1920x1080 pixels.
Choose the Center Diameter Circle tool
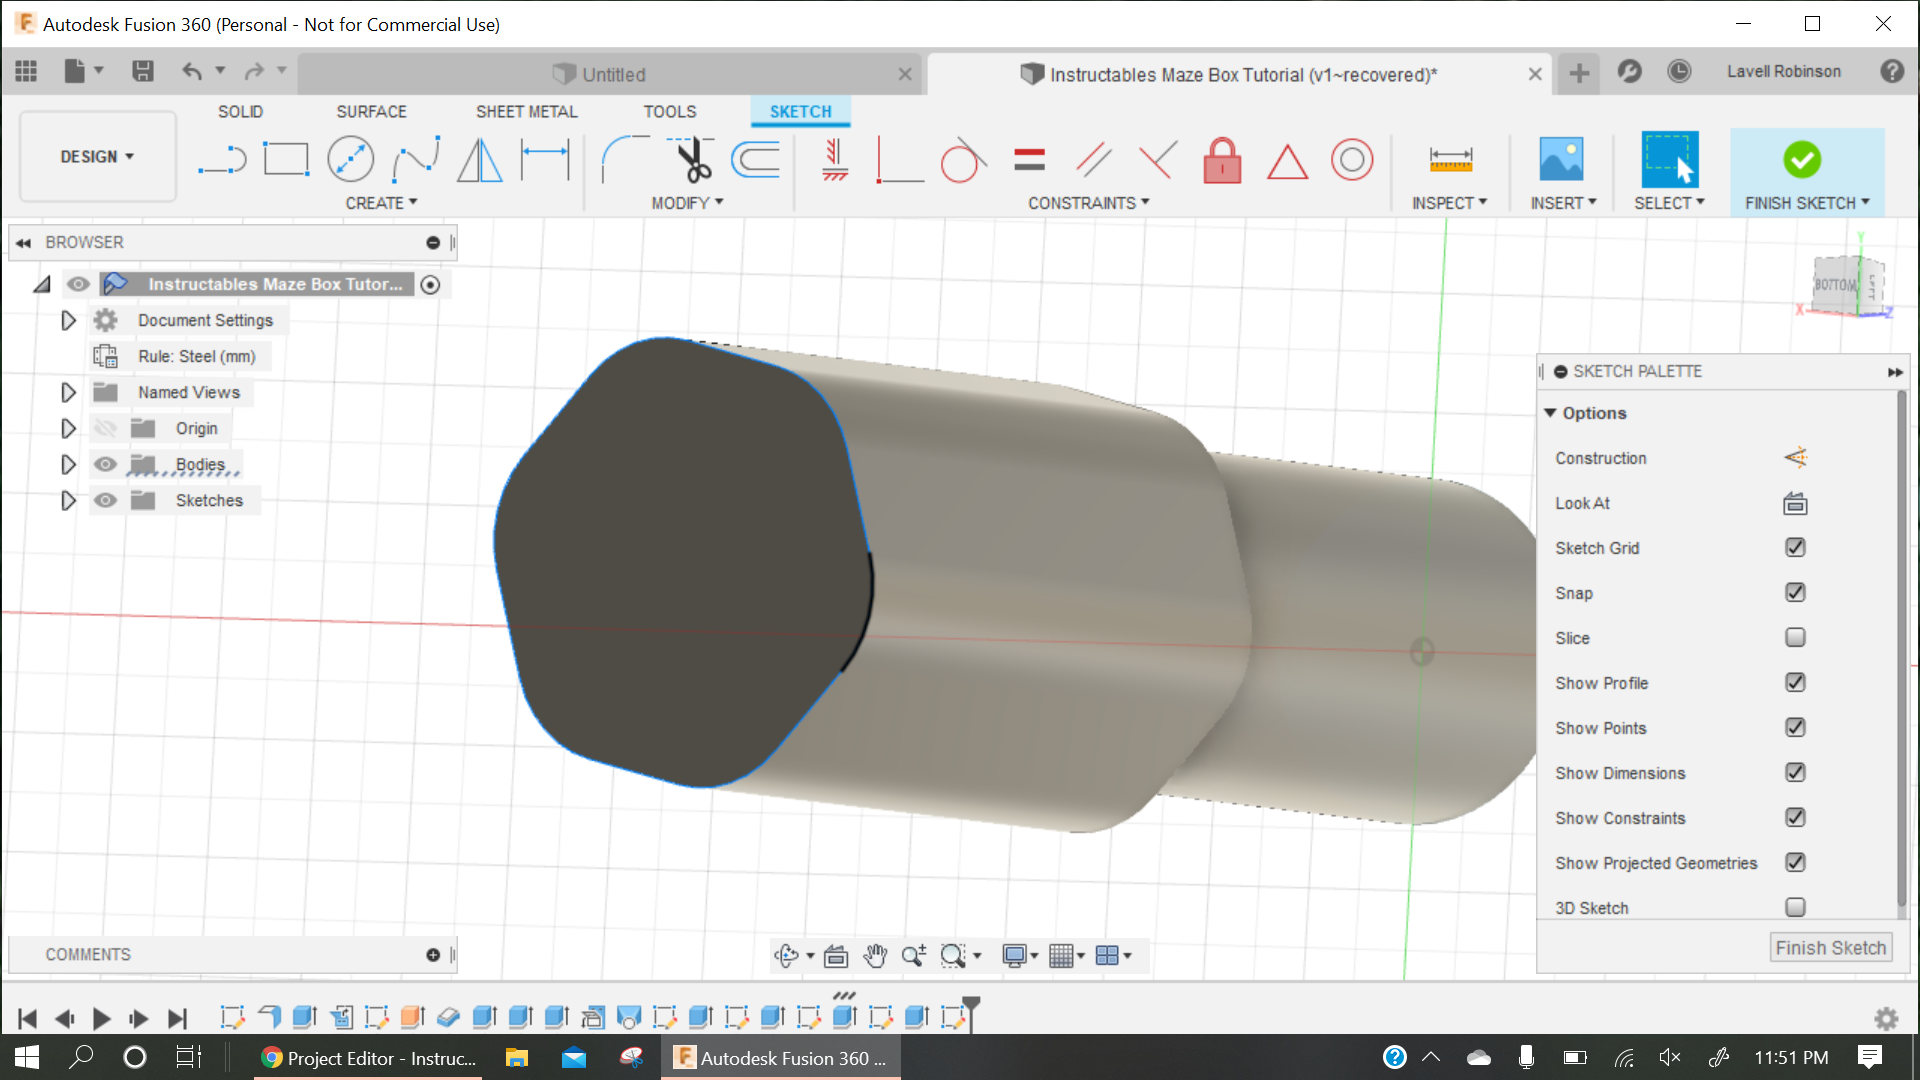tap(351, 159)
